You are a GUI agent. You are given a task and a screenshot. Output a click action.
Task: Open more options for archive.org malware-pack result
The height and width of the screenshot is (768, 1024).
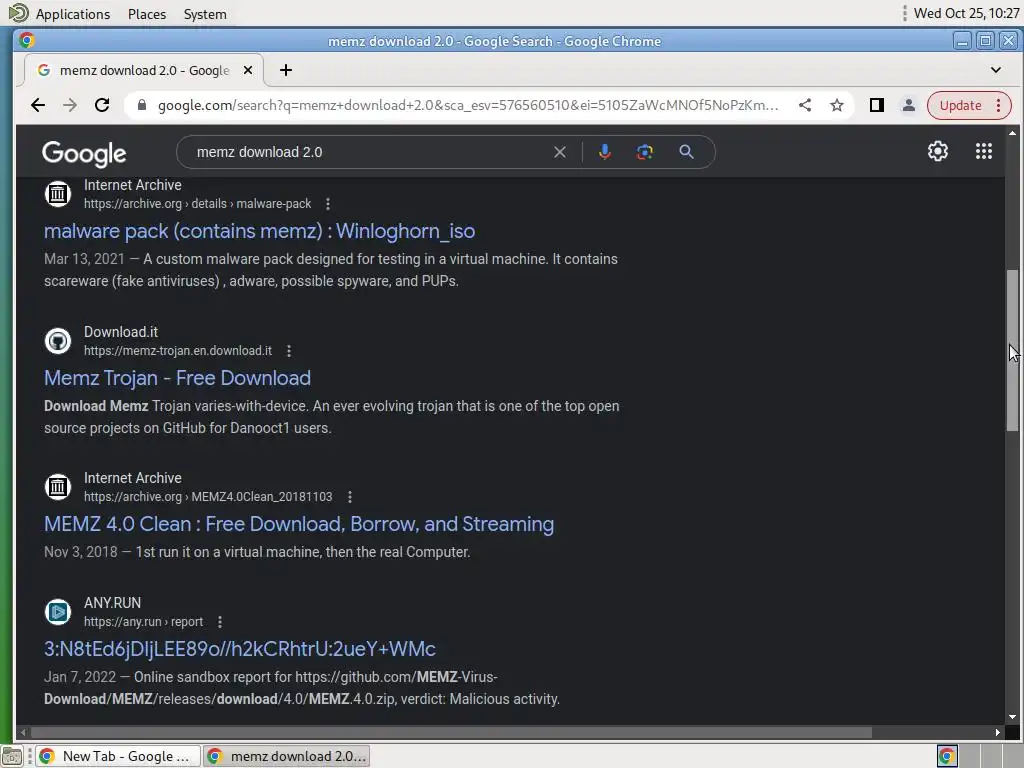coord(328,204)
